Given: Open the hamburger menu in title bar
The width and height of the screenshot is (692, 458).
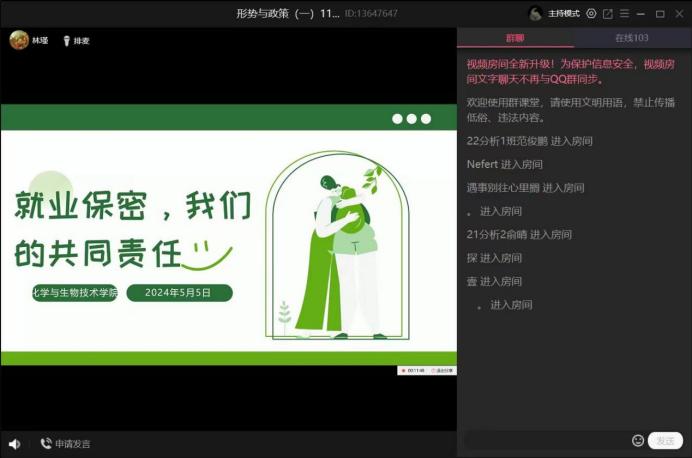Looking at the screenshot, I should pyautogui.click(x=624, y=14).
